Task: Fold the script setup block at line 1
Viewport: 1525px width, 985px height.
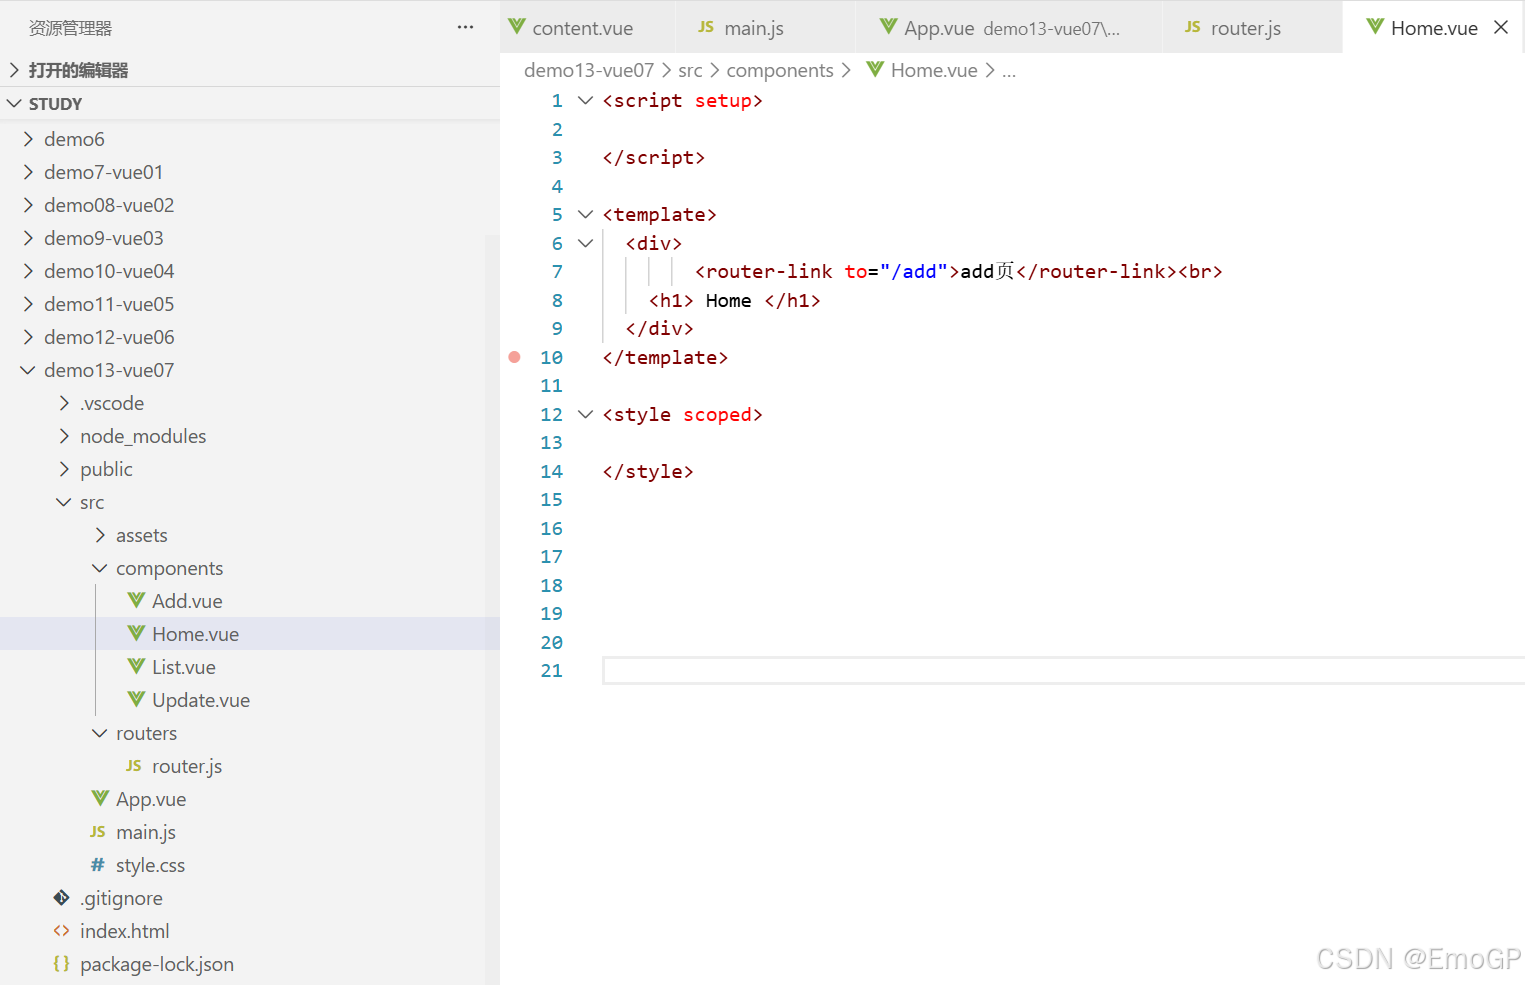Action: 586,100
